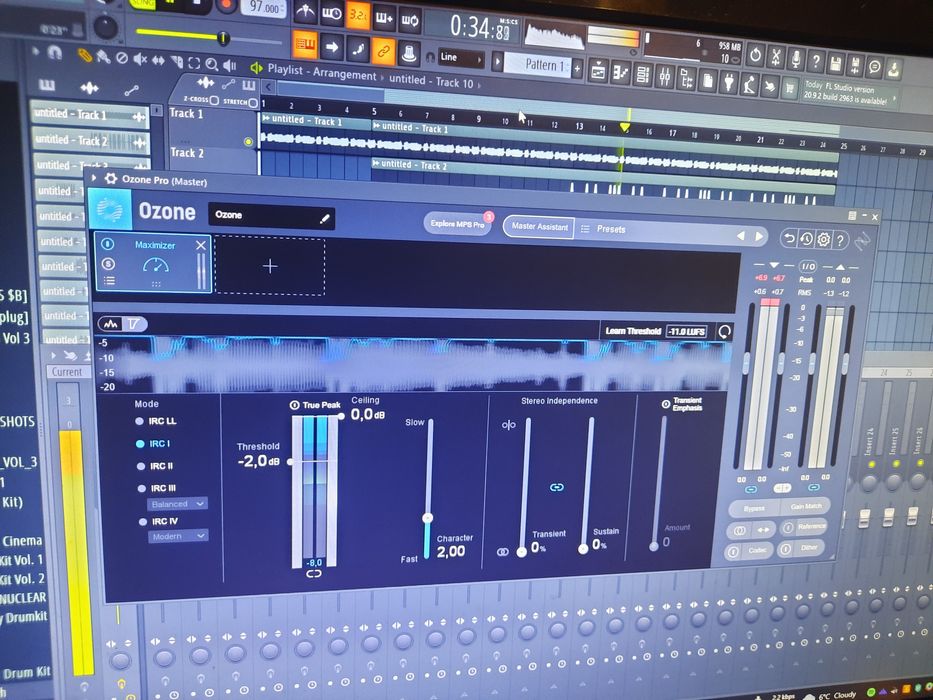Click Ozone Bypass button
The image size is (933, 700).
click(x=754, y=508)
